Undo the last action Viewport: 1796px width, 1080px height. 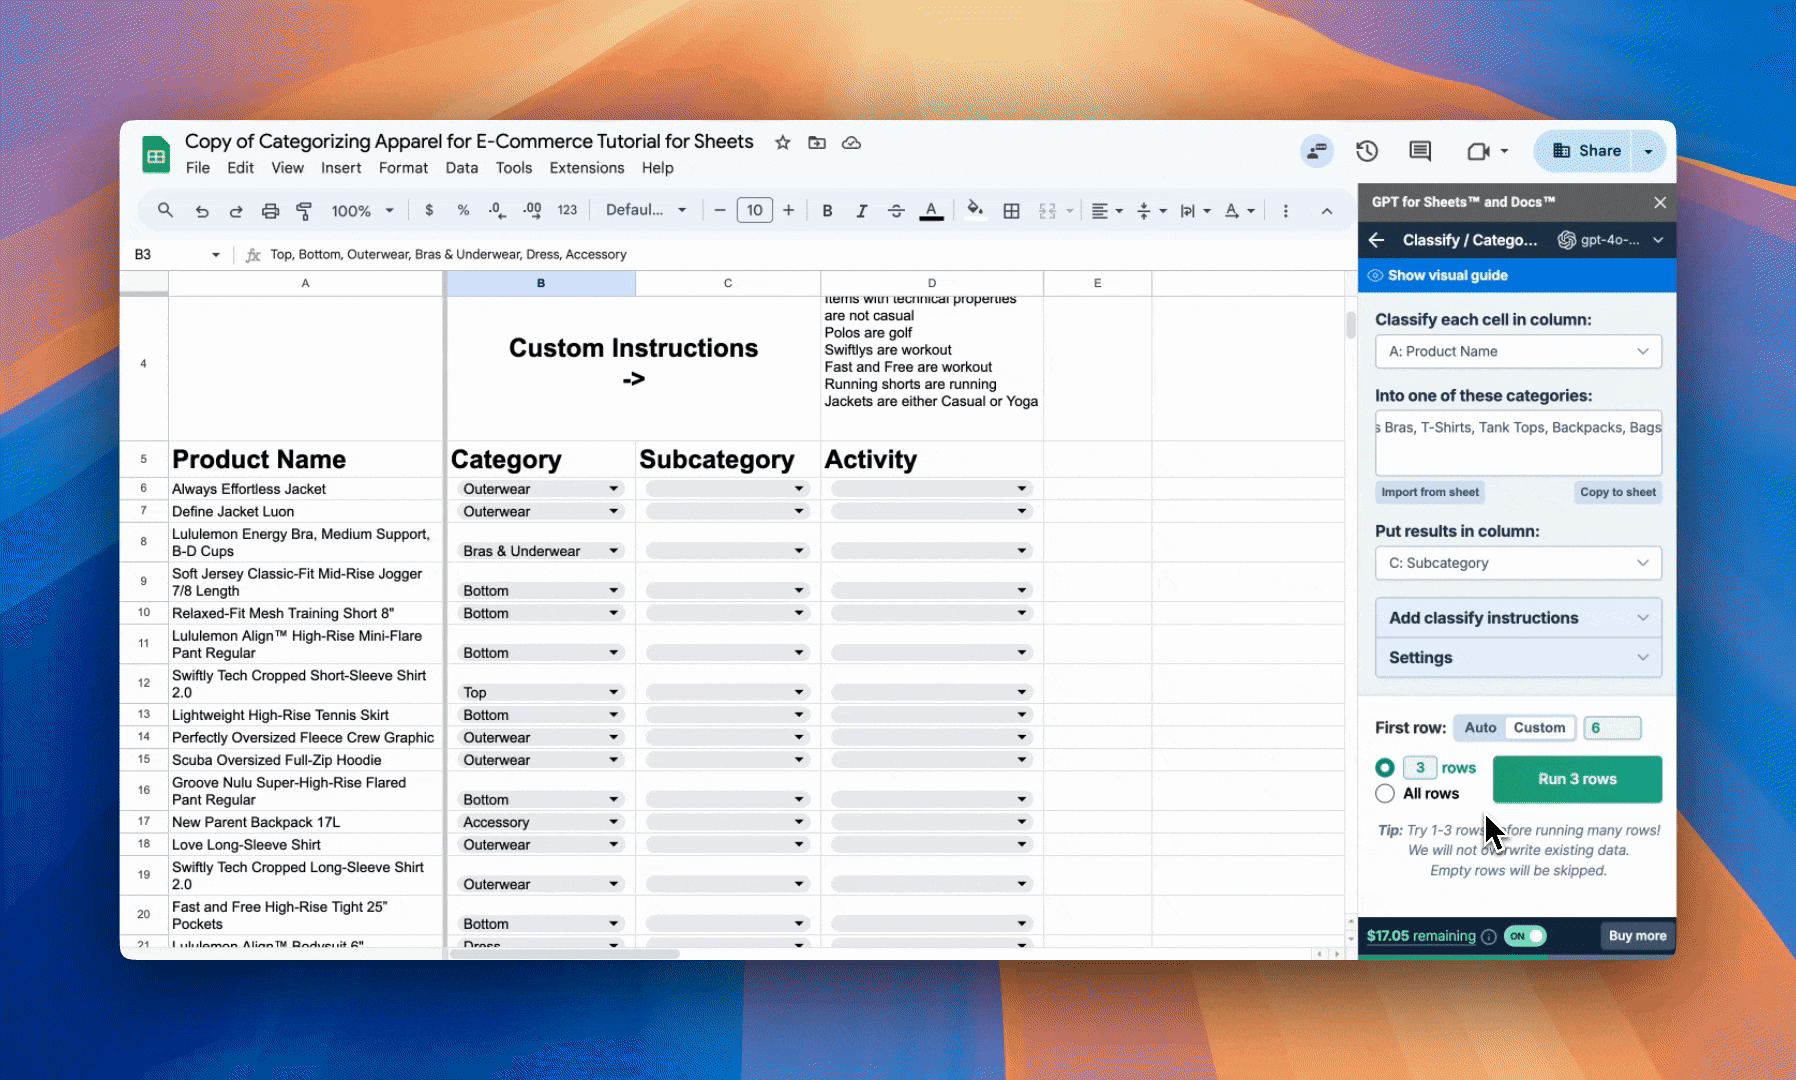pyautogui.click(x=202, y=210)
